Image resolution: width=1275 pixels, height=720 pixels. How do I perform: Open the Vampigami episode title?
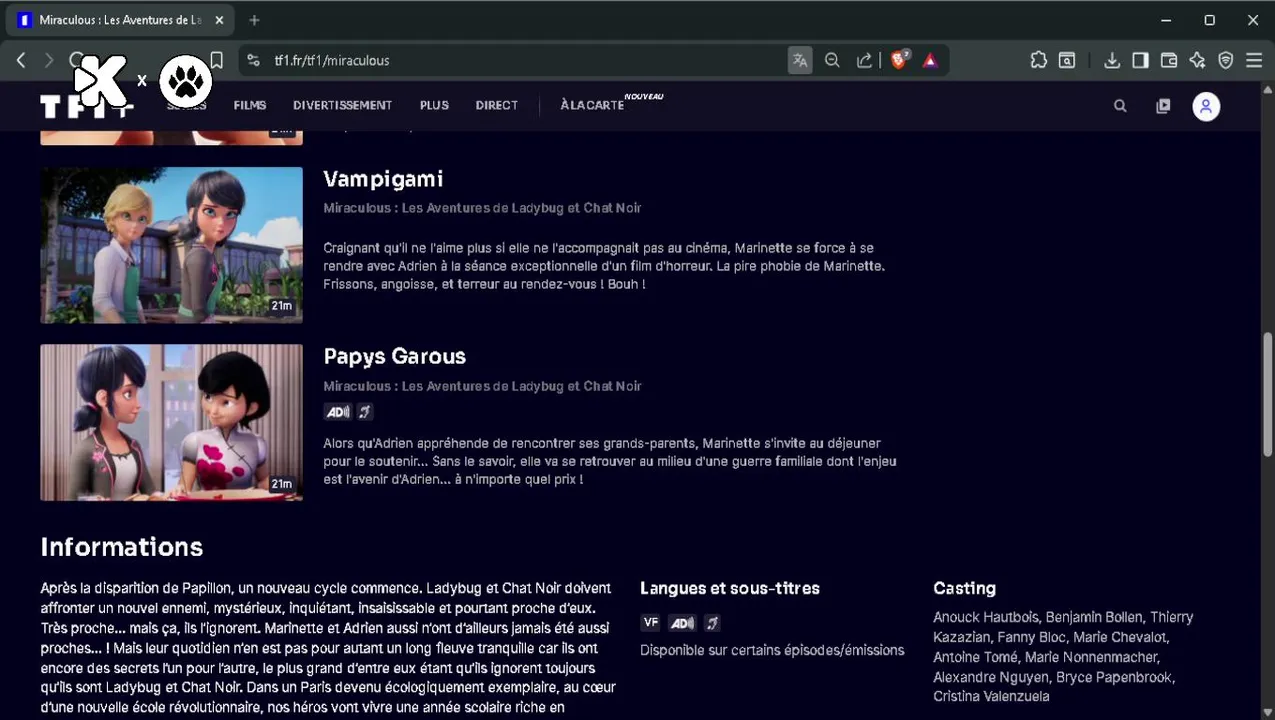pyautogui.click(x=383, y=179)
